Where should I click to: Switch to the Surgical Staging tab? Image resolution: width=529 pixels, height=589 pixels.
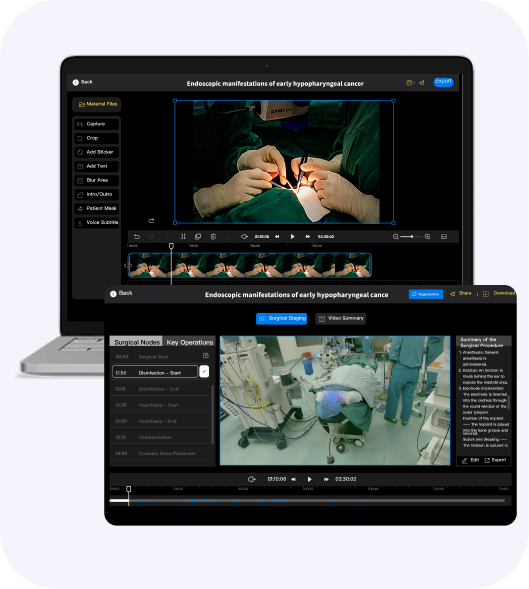[x=281, y=319]
